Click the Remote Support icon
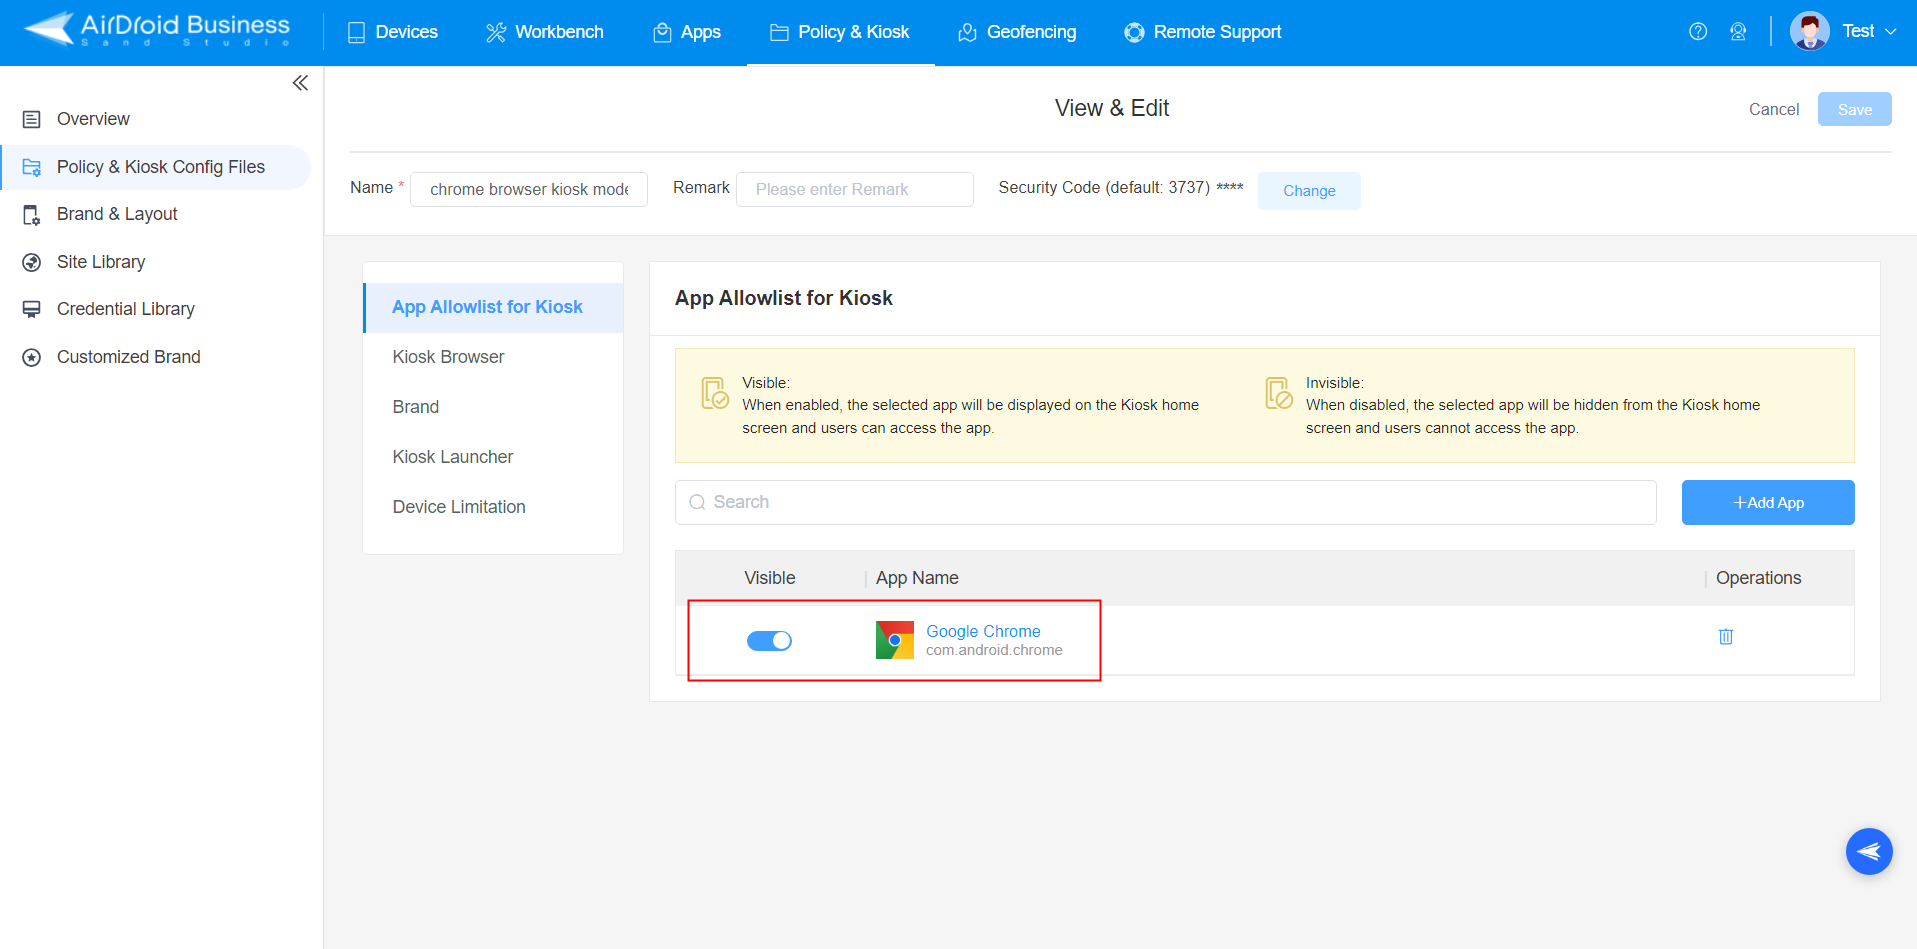This screenshot has width=1917, height=949. [x=1133, y=31]
